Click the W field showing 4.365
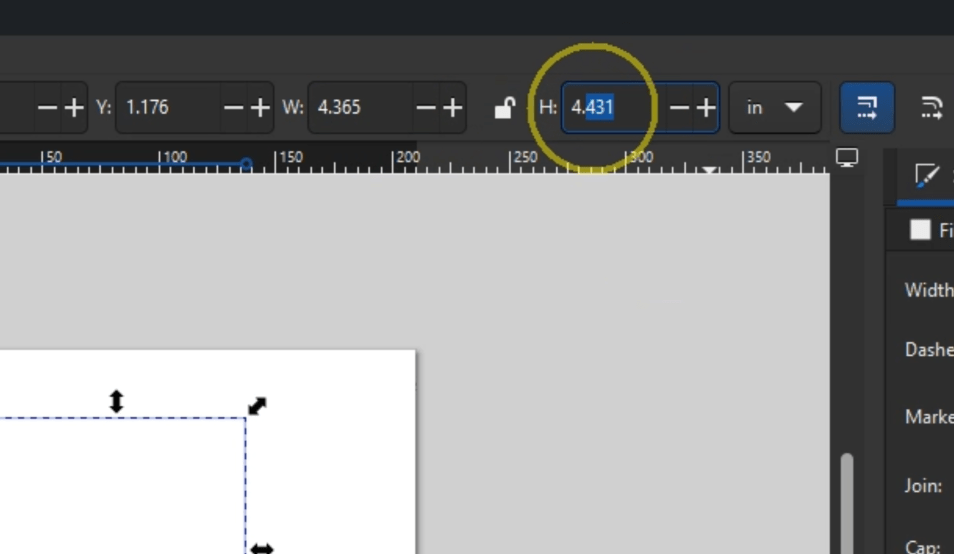Screen dimensions: 954x554 tap(358, 107)
